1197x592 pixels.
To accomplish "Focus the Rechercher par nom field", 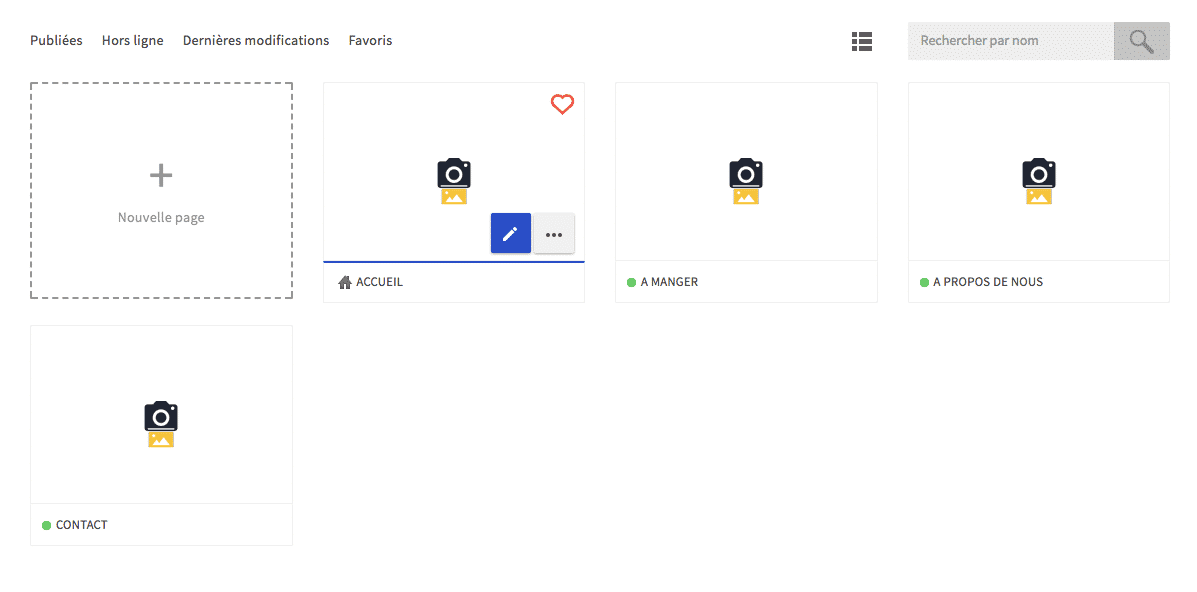I will tap(1010, 41).
